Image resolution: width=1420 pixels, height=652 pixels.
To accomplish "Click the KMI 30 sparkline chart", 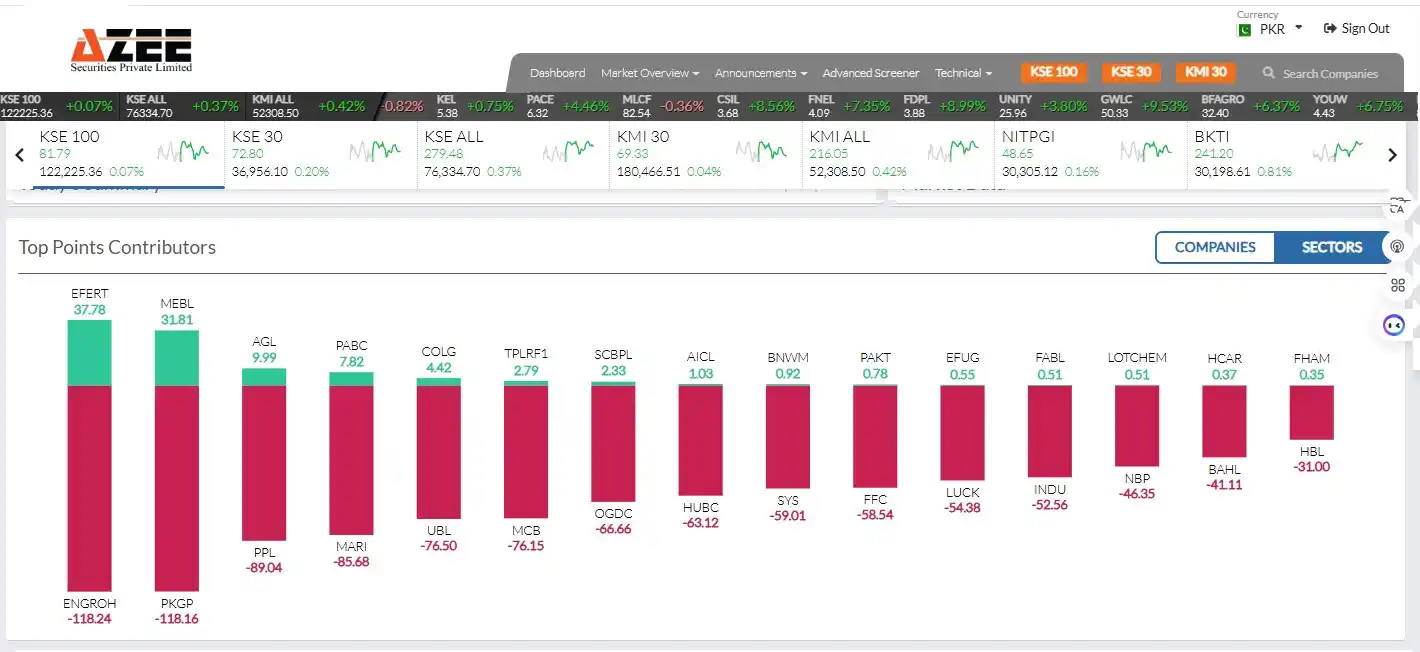I will pos(760,151).
